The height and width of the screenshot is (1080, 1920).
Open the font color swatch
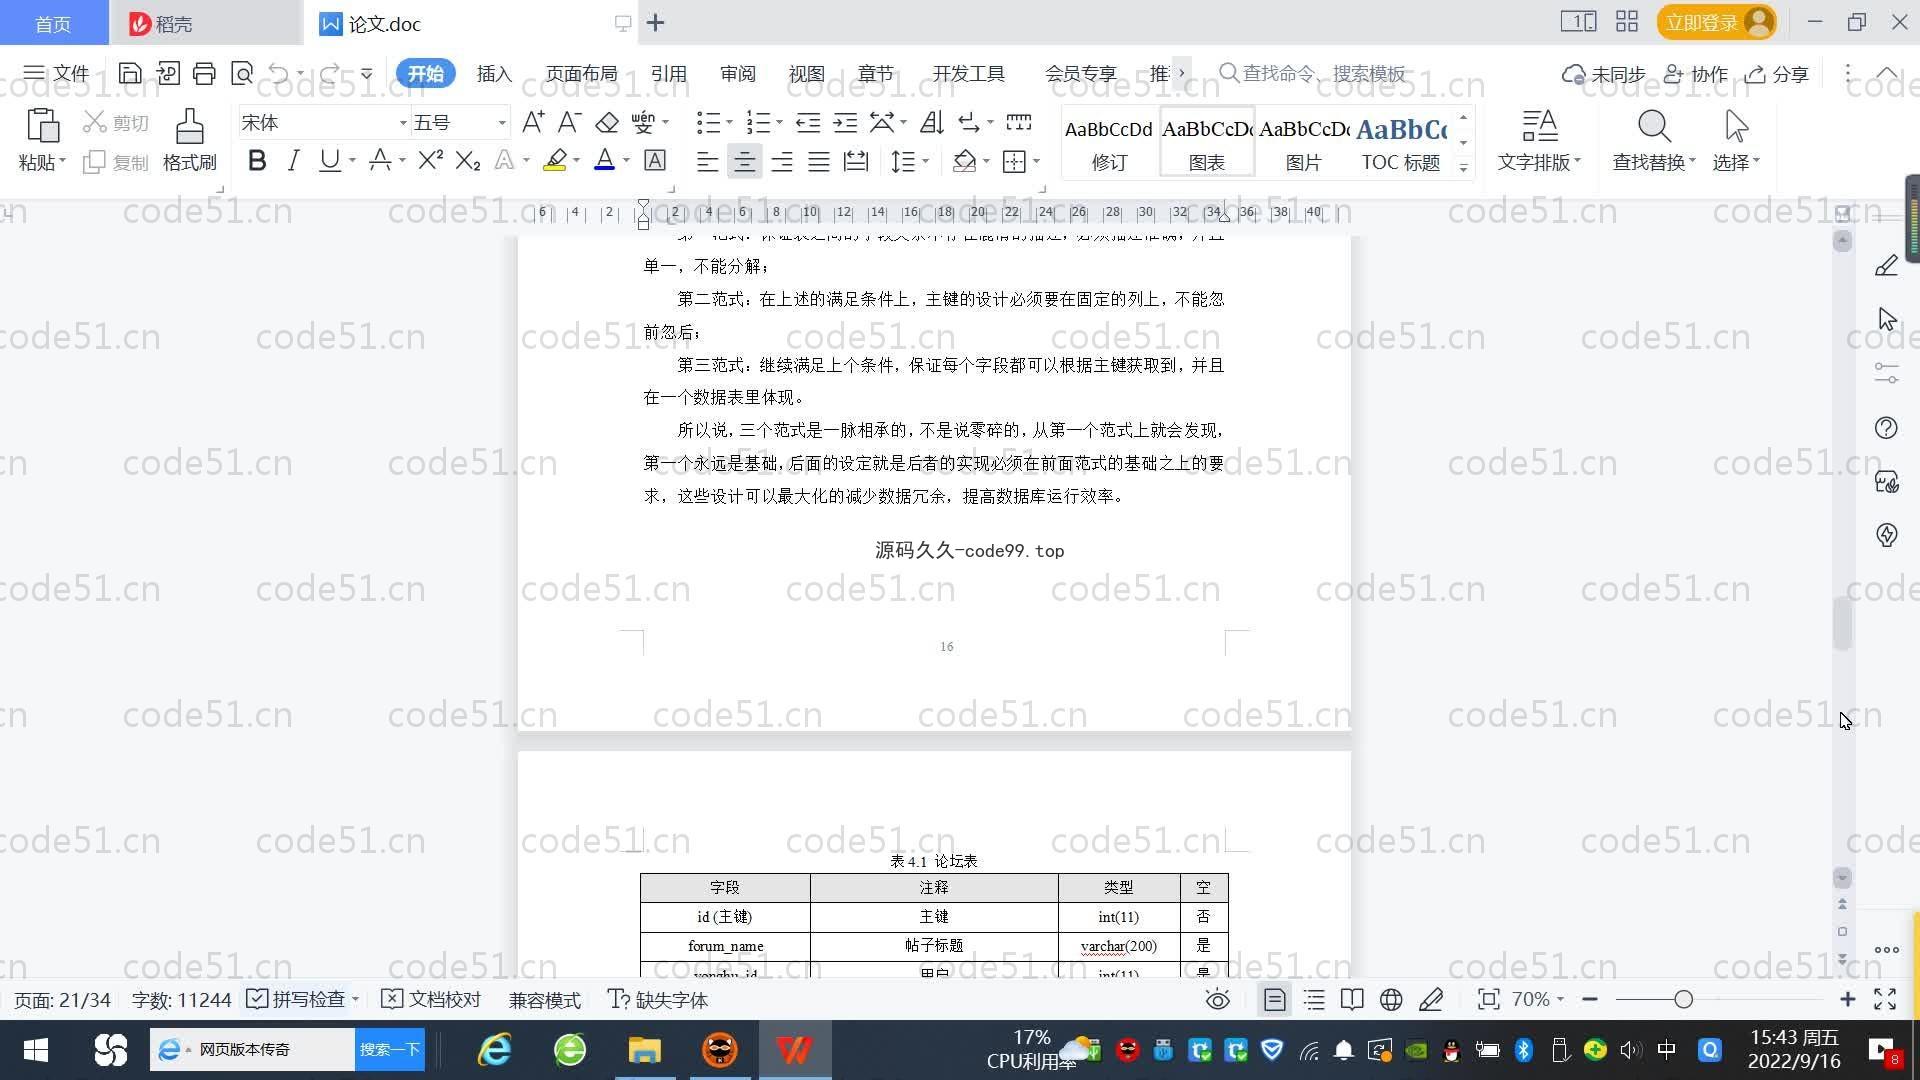pos(604,160)
